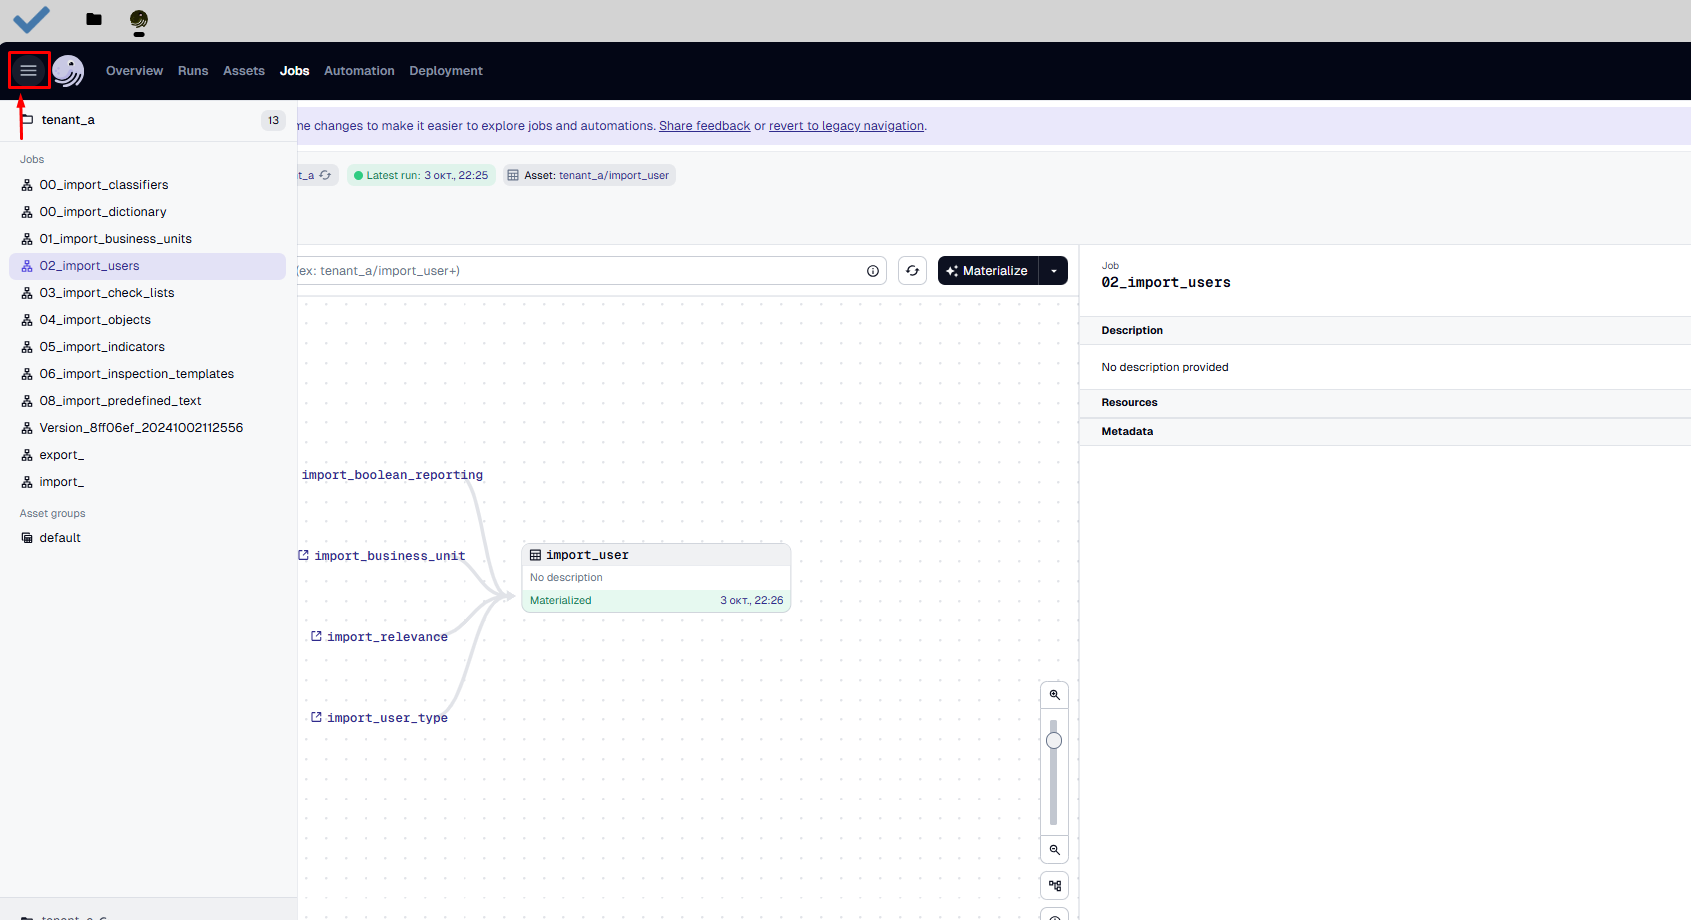Click the Dagster logo icon

coord(68,71)
